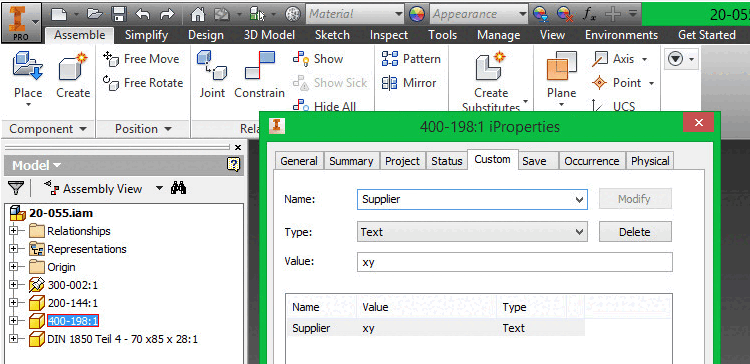Viewport: 750px width, 364px height.
Task: Click the Value column header in property list
Action: 427,307
